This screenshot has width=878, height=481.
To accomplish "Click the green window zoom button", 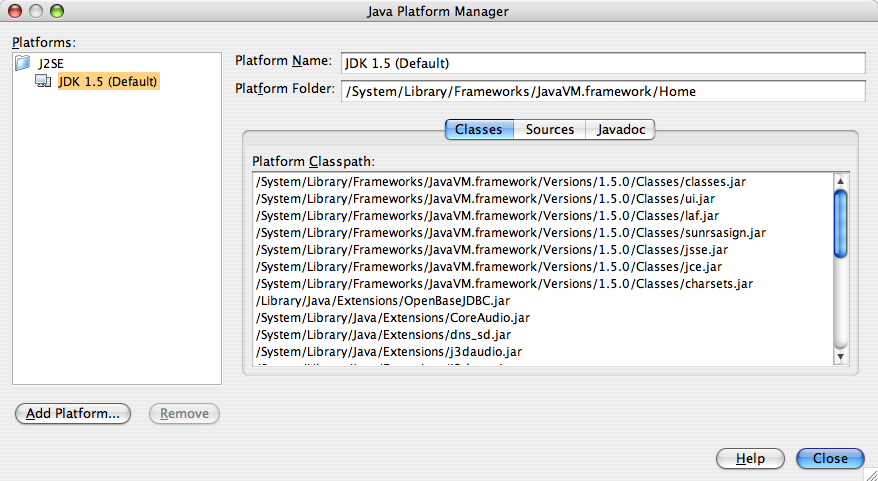I will point(57,11).
